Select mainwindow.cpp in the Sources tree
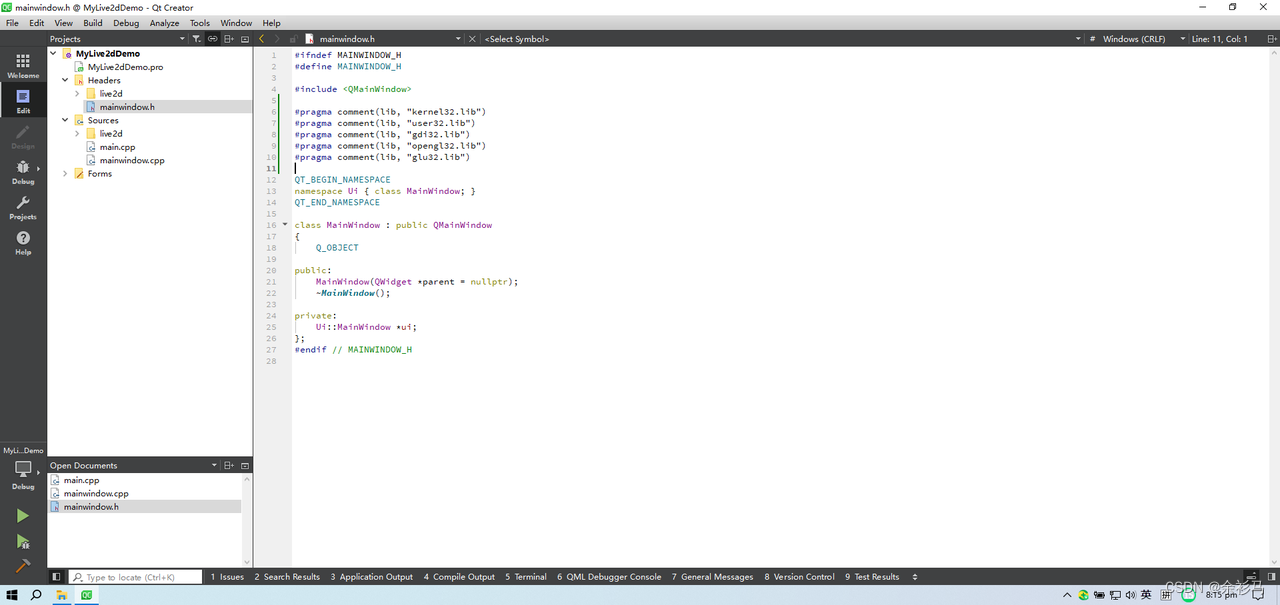Screen dimensions: 1280x605 (132, 160)
